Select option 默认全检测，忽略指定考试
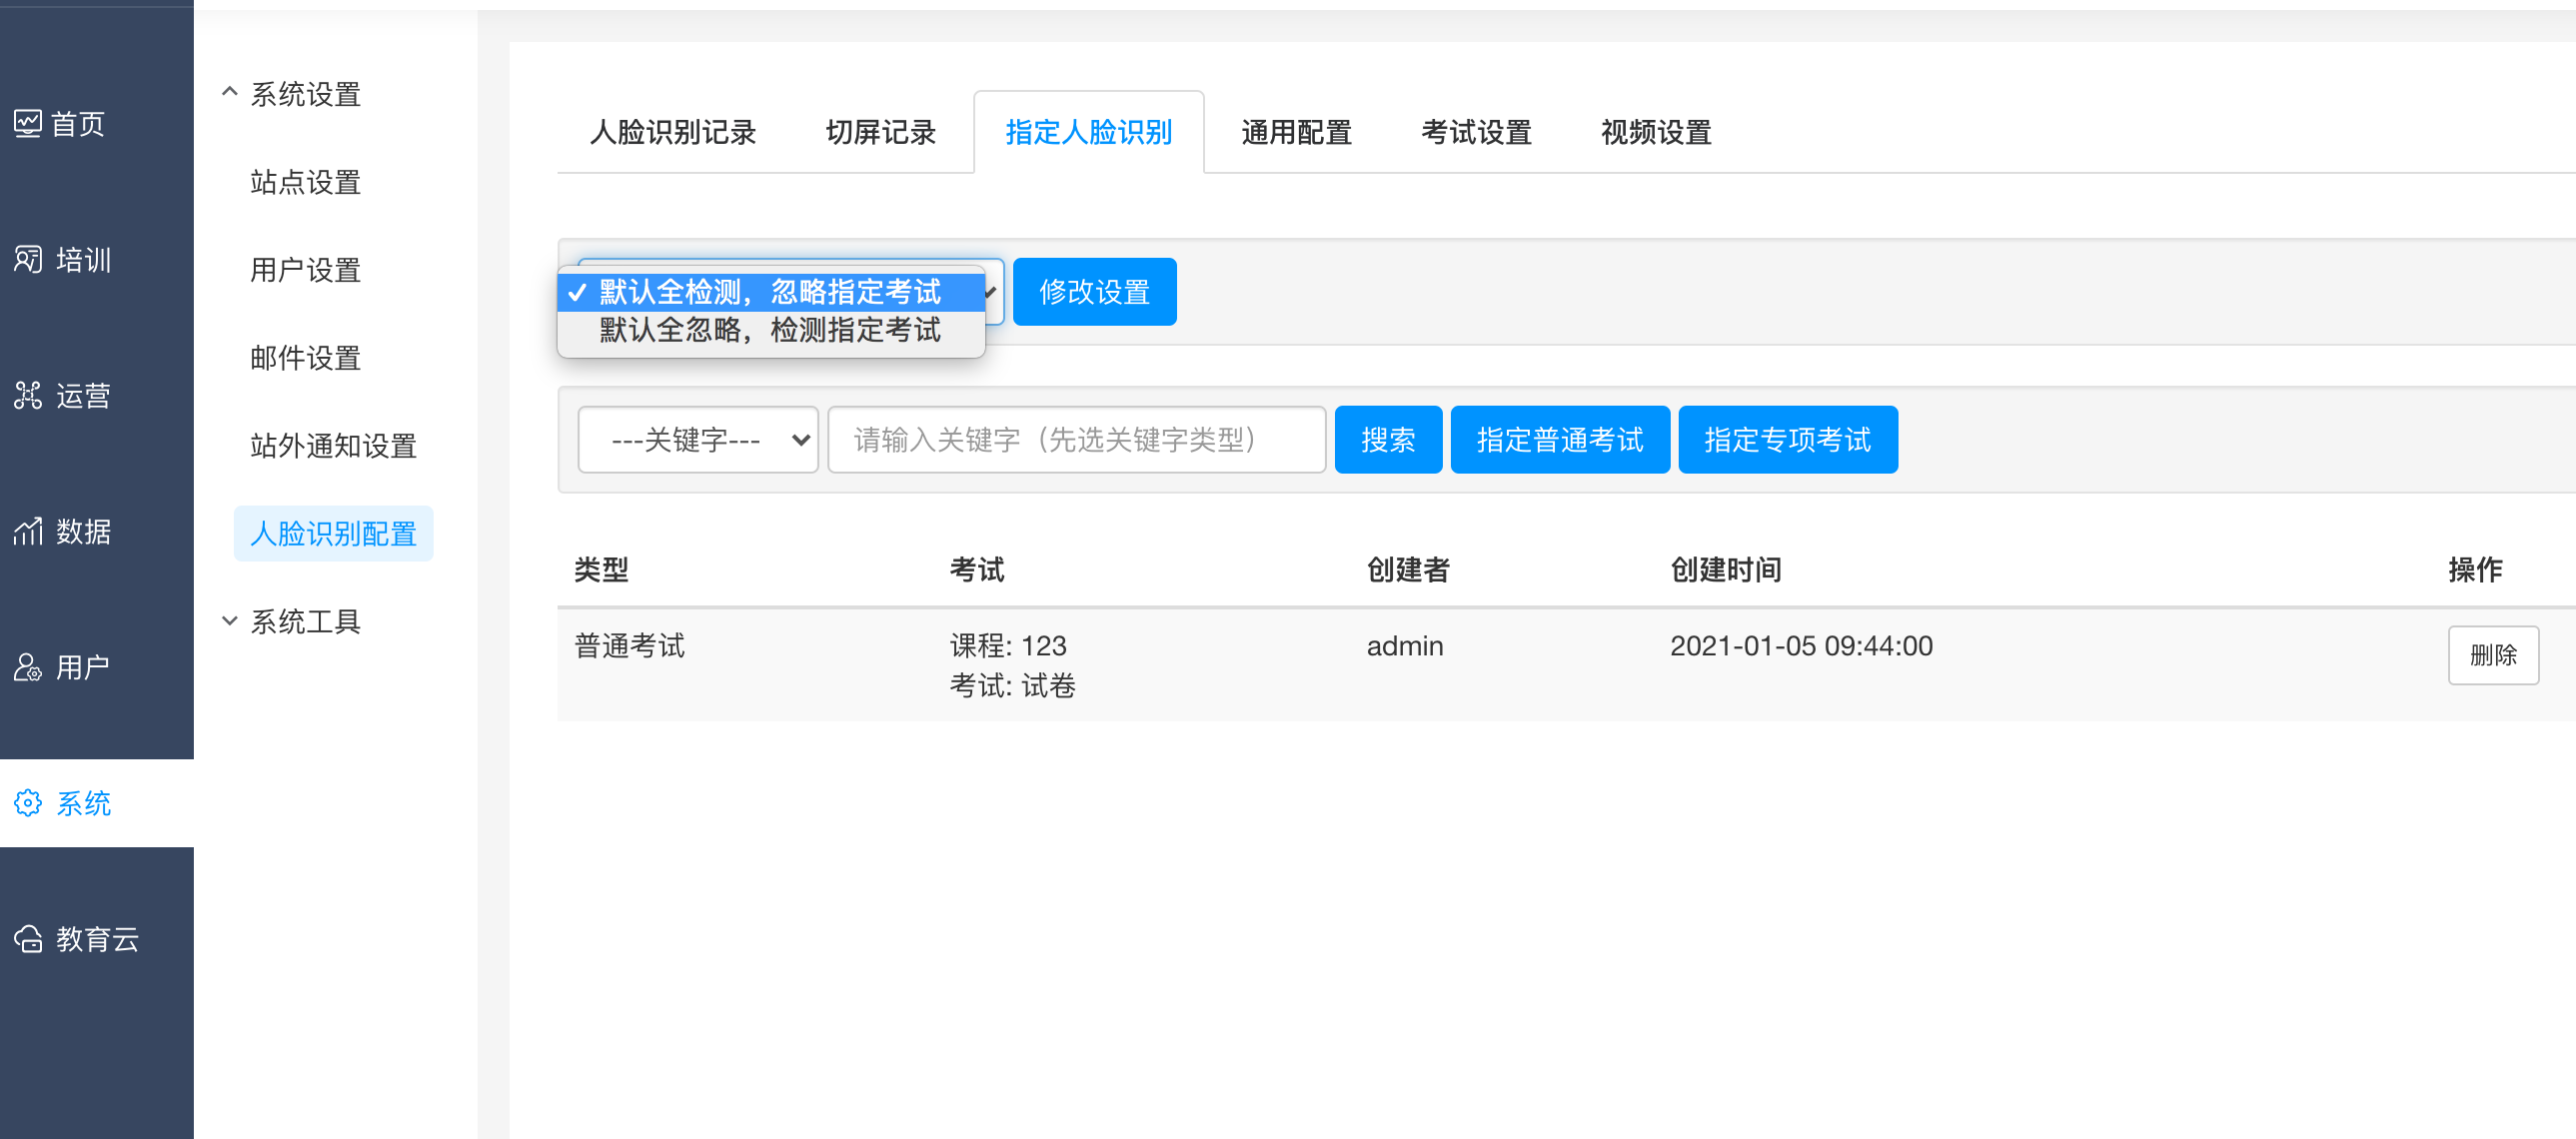The width and height of the screenshot is (2576, 1139). [x=769, y=292]
